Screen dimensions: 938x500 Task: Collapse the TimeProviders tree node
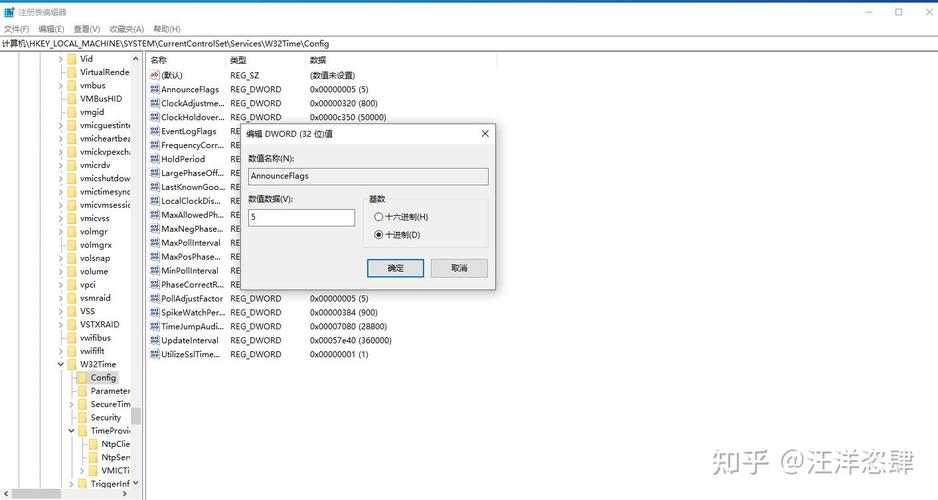pyautogui.click(x=72, y=431)
